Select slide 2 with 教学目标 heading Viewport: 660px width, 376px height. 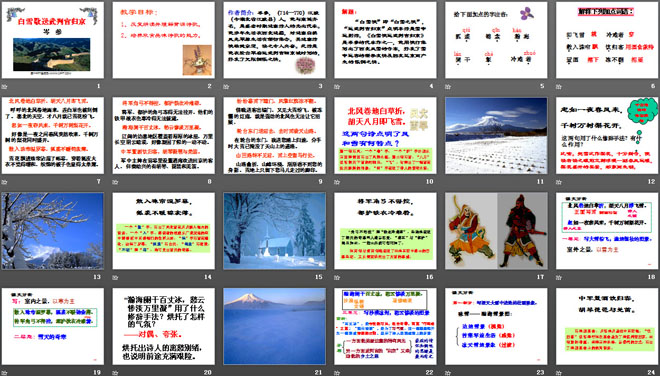click(163, 40)
